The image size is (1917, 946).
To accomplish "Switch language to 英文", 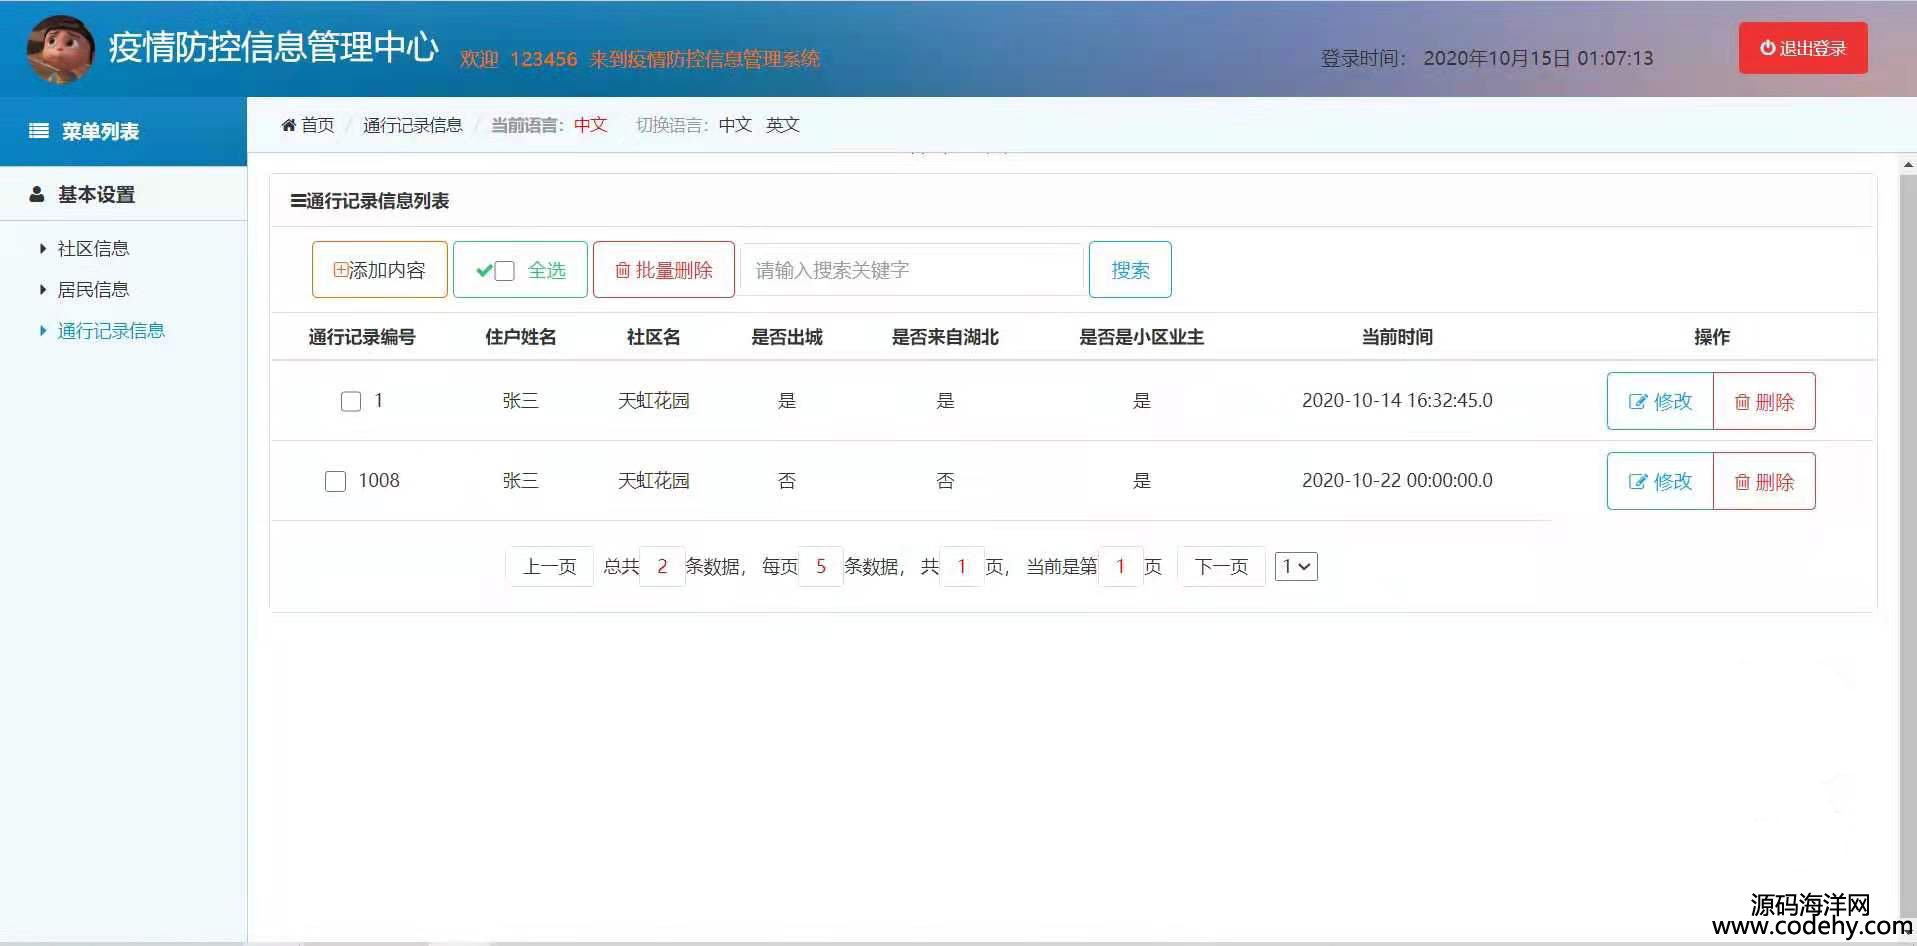I will [x=782, y=125].
